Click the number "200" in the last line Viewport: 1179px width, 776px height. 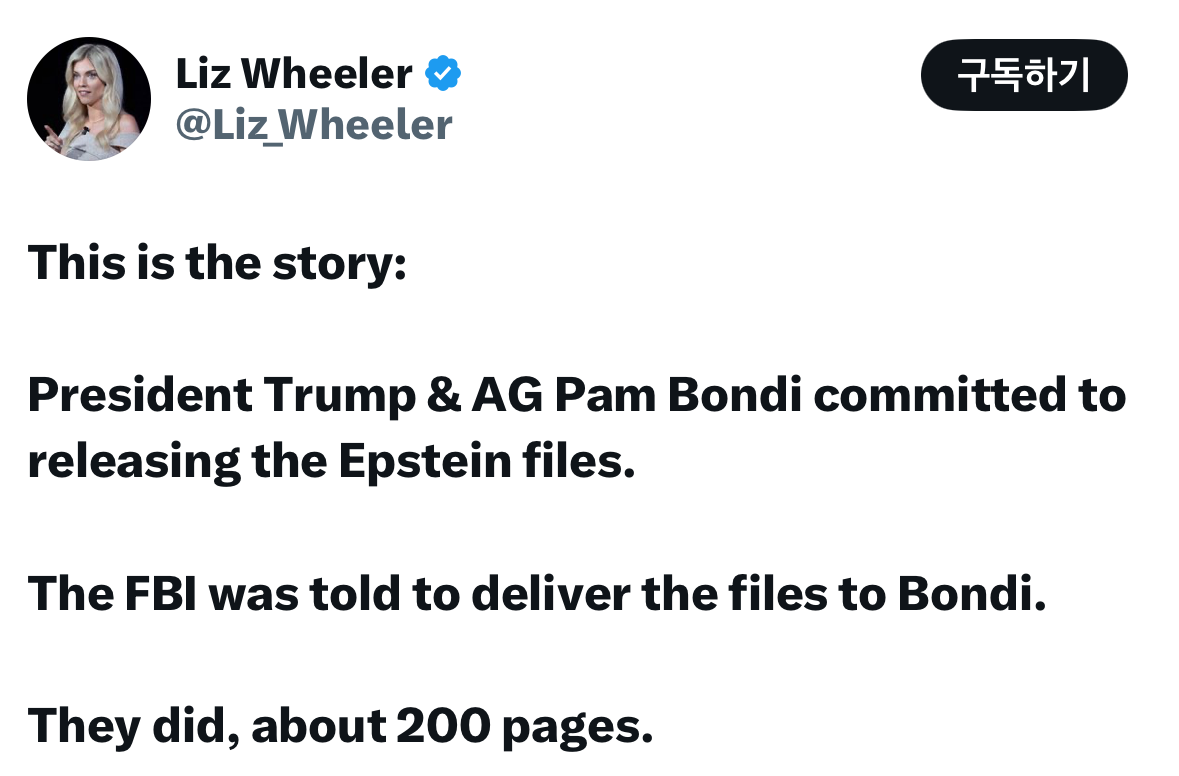point(444,726)
